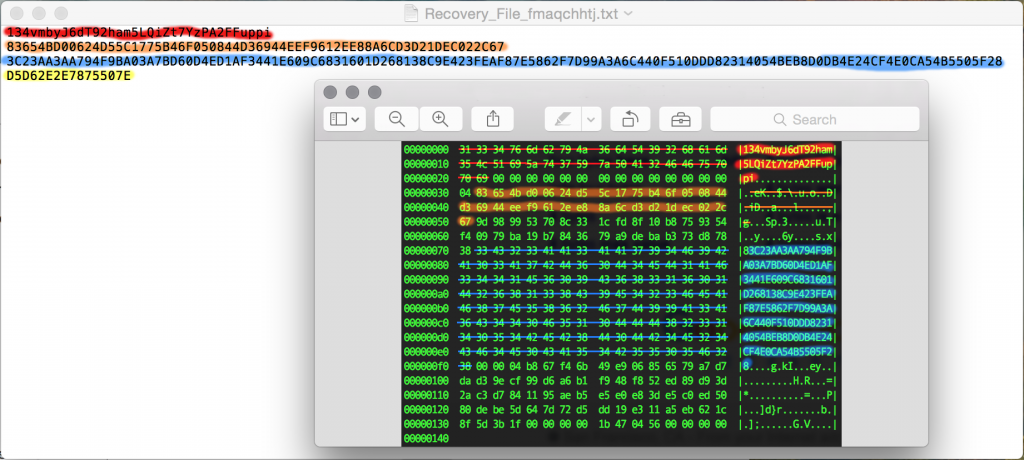Click the ASCII text |5LQiZt7YzPA2FFup|

788,163
